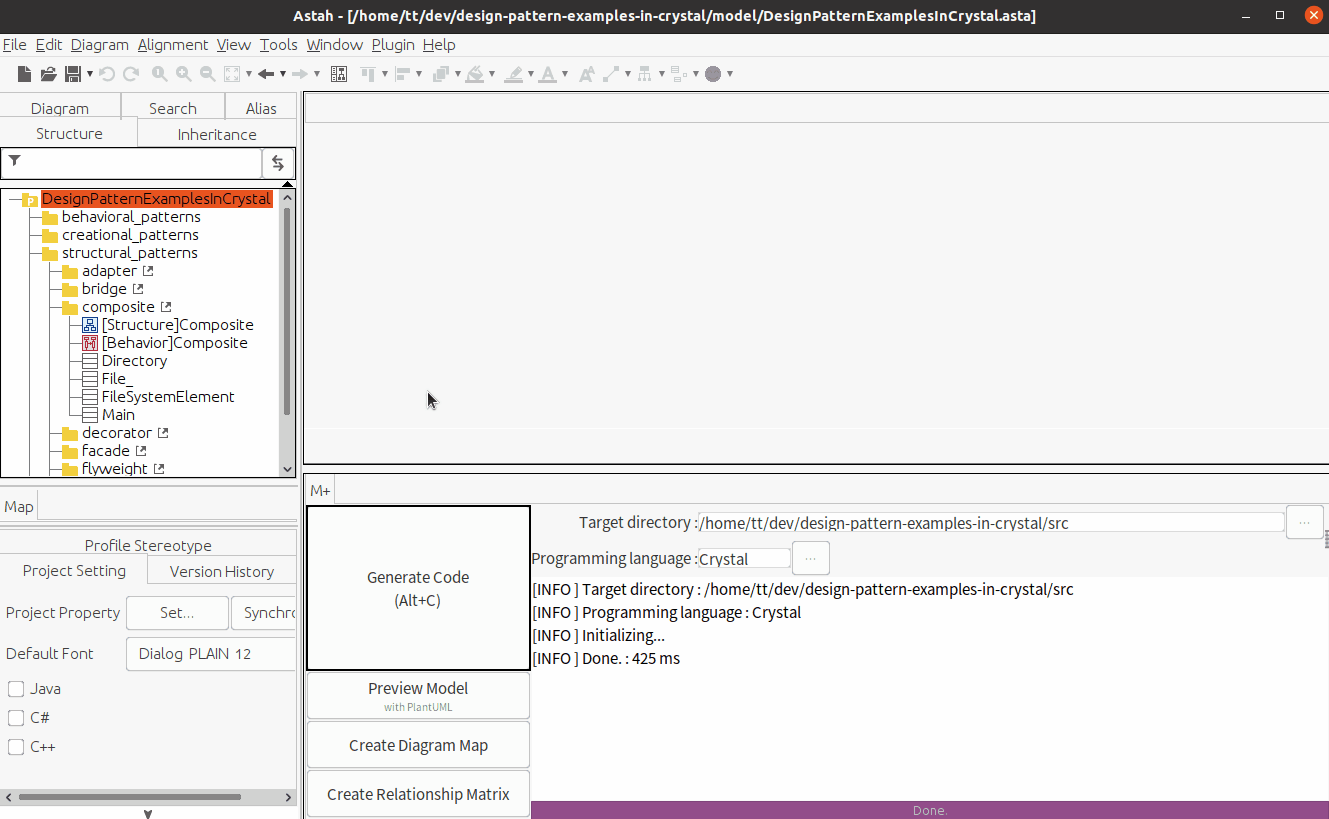Select the decorator package in tree
This screenshot has height=819, width=1329.
[117, 433]
